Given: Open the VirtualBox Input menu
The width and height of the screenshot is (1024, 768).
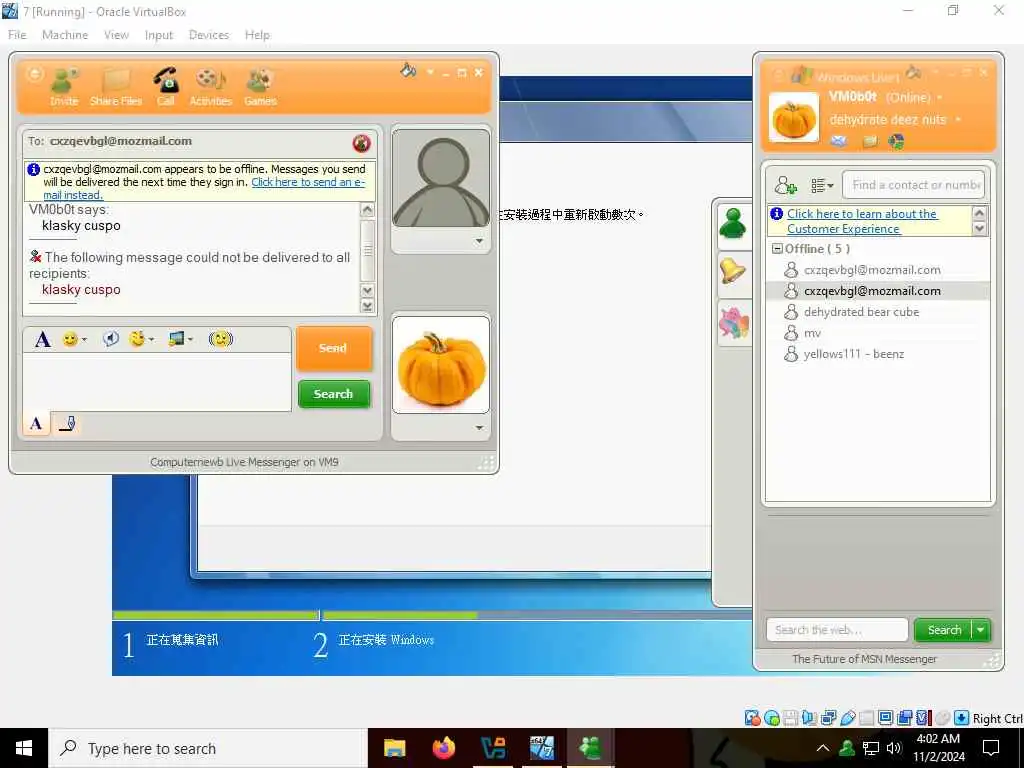Looking at the screenshot, I should 159,35.
